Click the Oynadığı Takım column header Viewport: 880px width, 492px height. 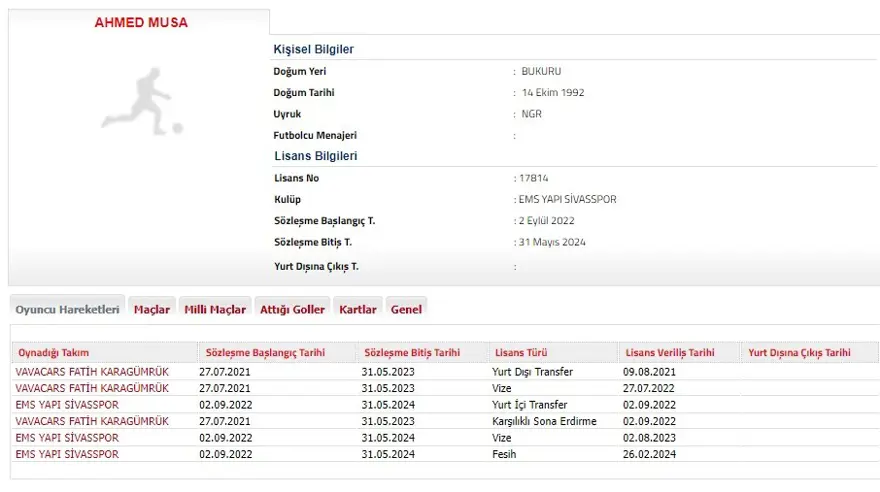click(x=54, y=353)
